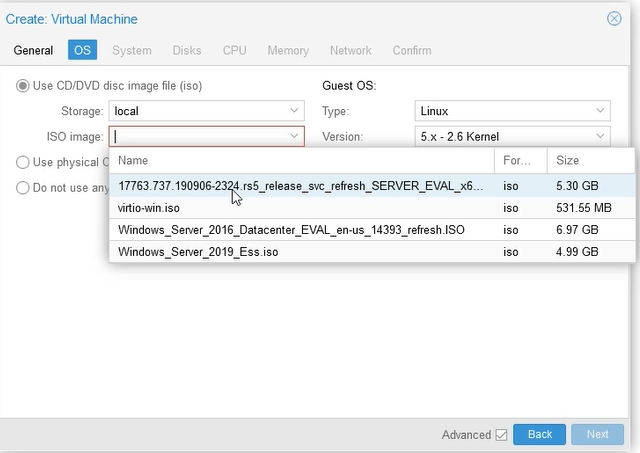Viewport: 640px width, 453px height.
Task: Collapse the ISO image dropdown arrow
Action: (294, 136)
